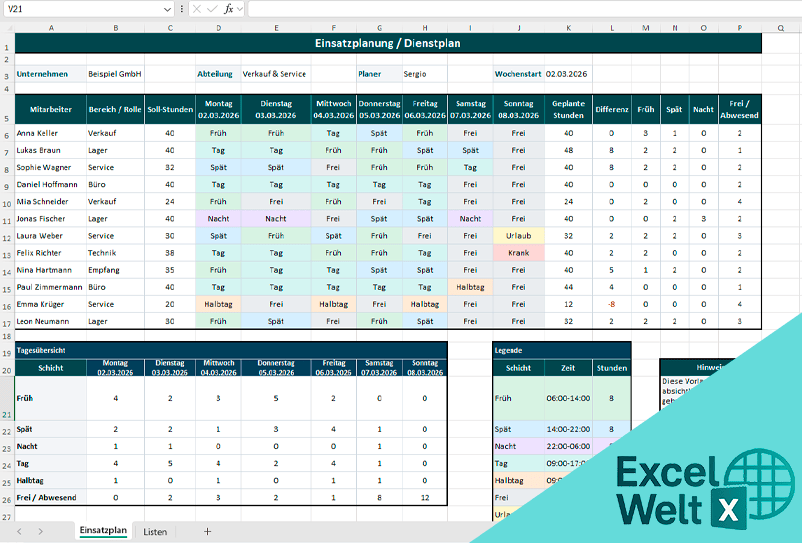
Task: Expand the formula bar function dropdown
Action: point(241,9)
